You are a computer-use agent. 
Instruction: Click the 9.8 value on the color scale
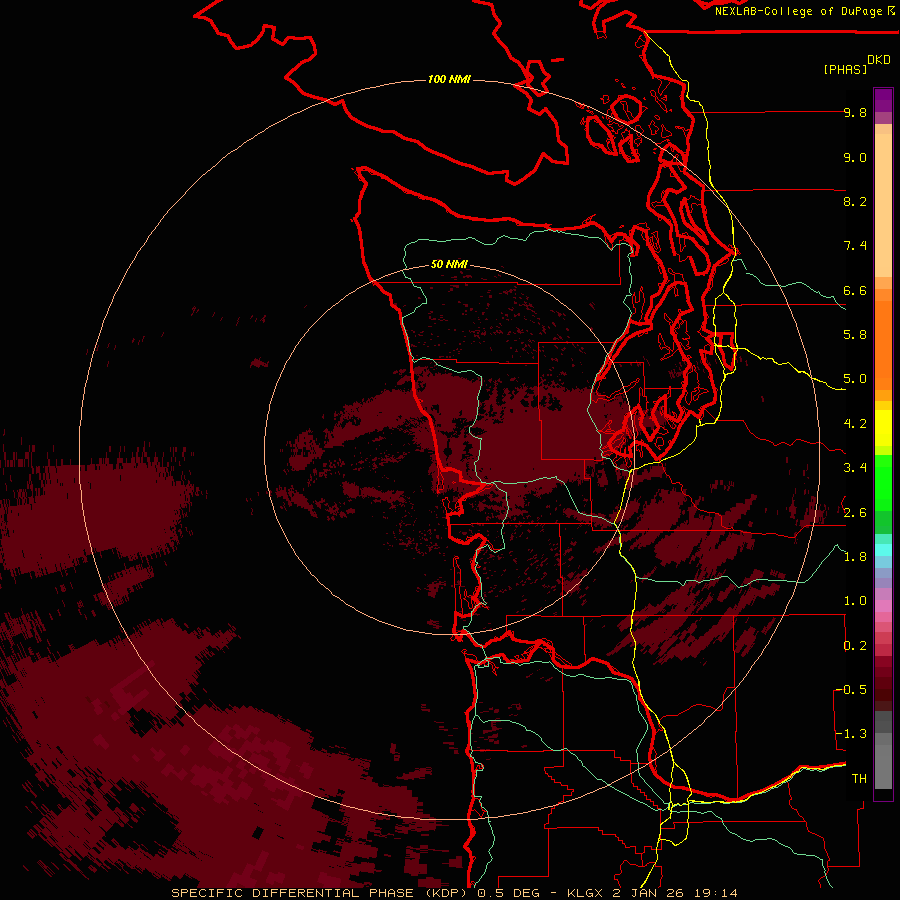tap(855, 112)
